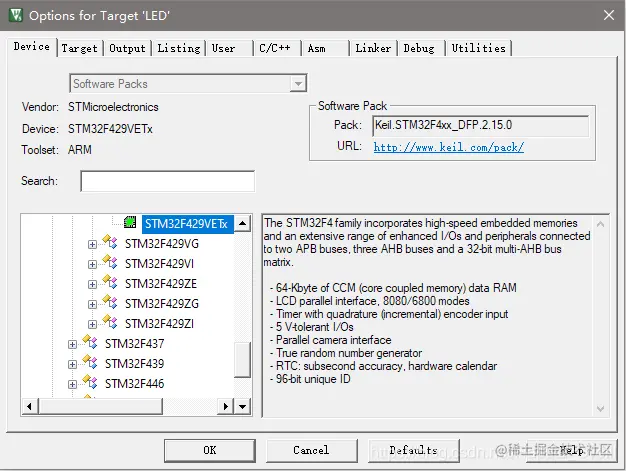Click the device tree scroll right arrow
The width and height of the screenshot is (626, 471).
pyautogui.click(x=226, y=407)
